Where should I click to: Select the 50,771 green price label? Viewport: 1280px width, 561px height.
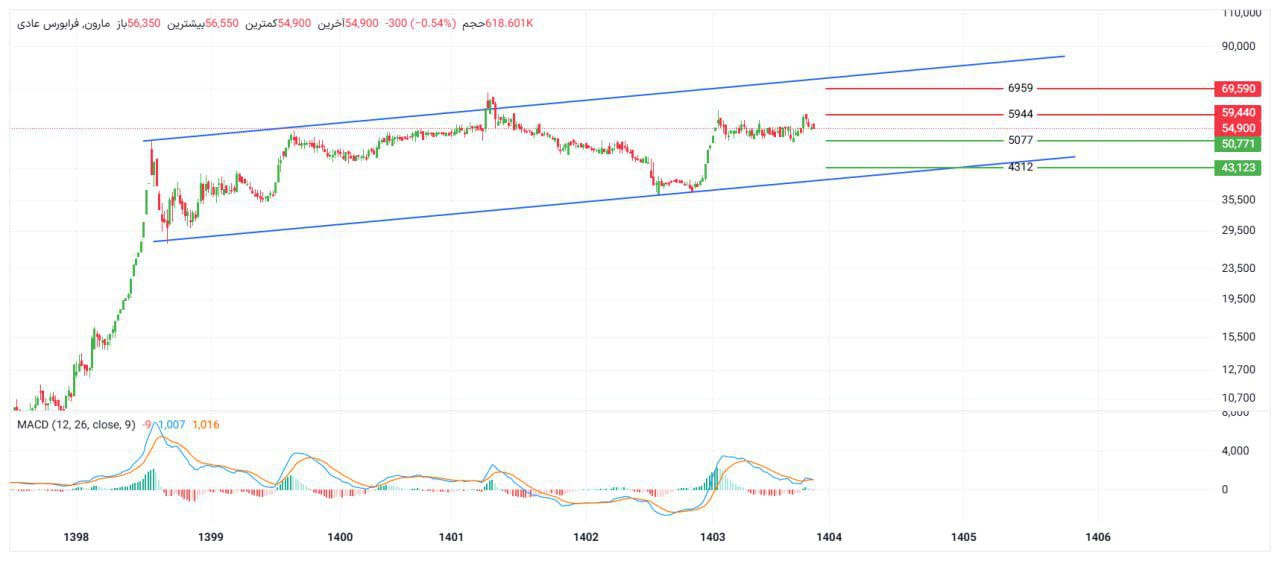click(1237, 144)
